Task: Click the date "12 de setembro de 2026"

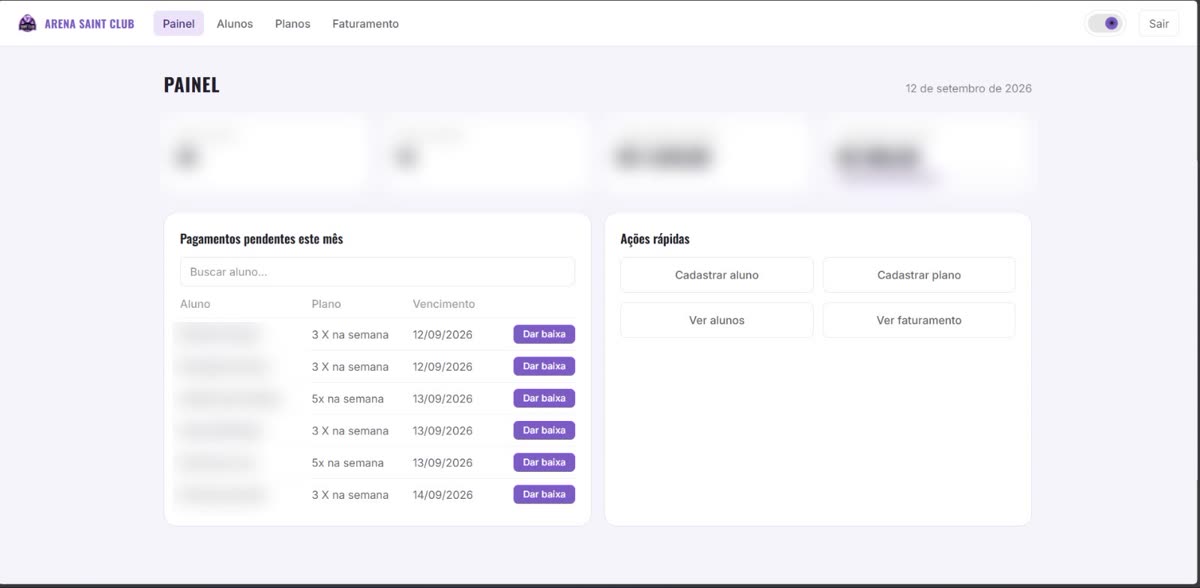Action: (968, 88)
